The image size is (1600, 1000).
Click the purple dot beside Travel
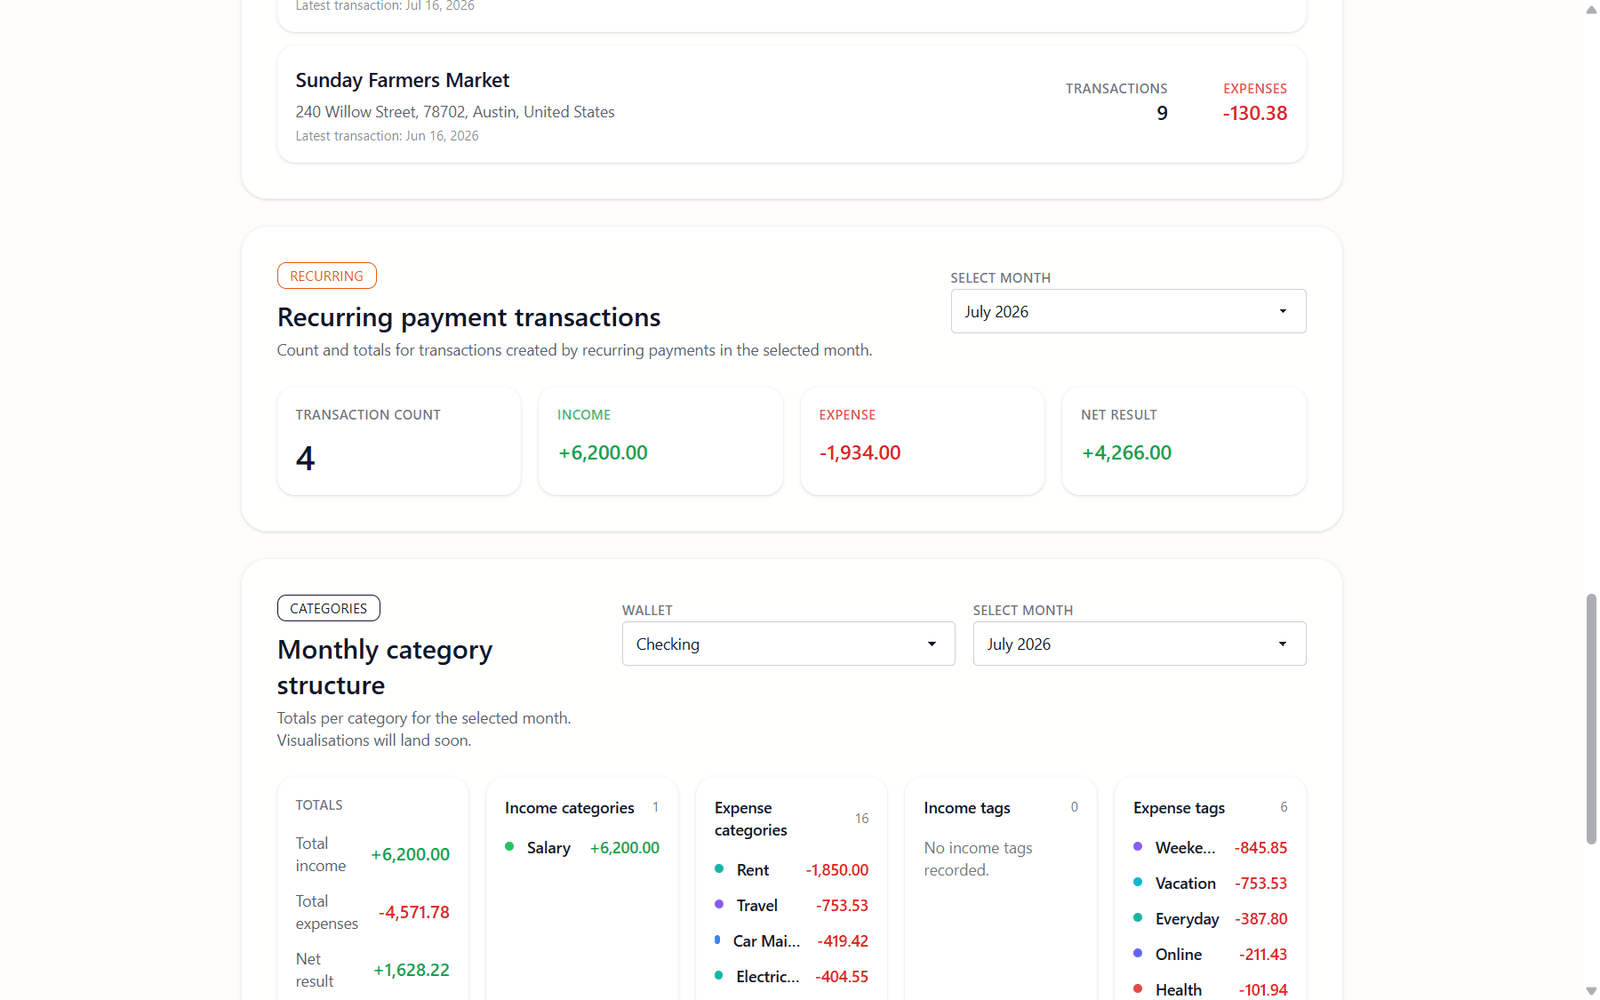click(719, 904)
